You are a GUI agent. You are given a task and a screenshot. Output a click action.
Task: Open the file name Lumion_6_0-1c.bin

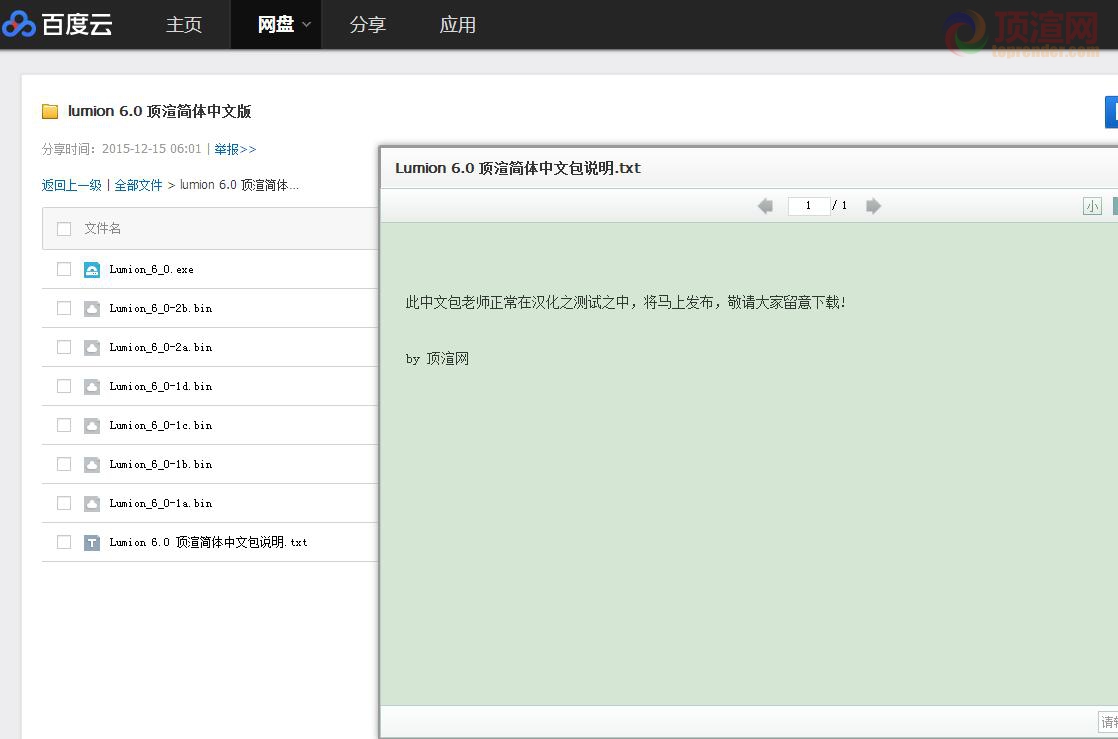tap(160, 425)
